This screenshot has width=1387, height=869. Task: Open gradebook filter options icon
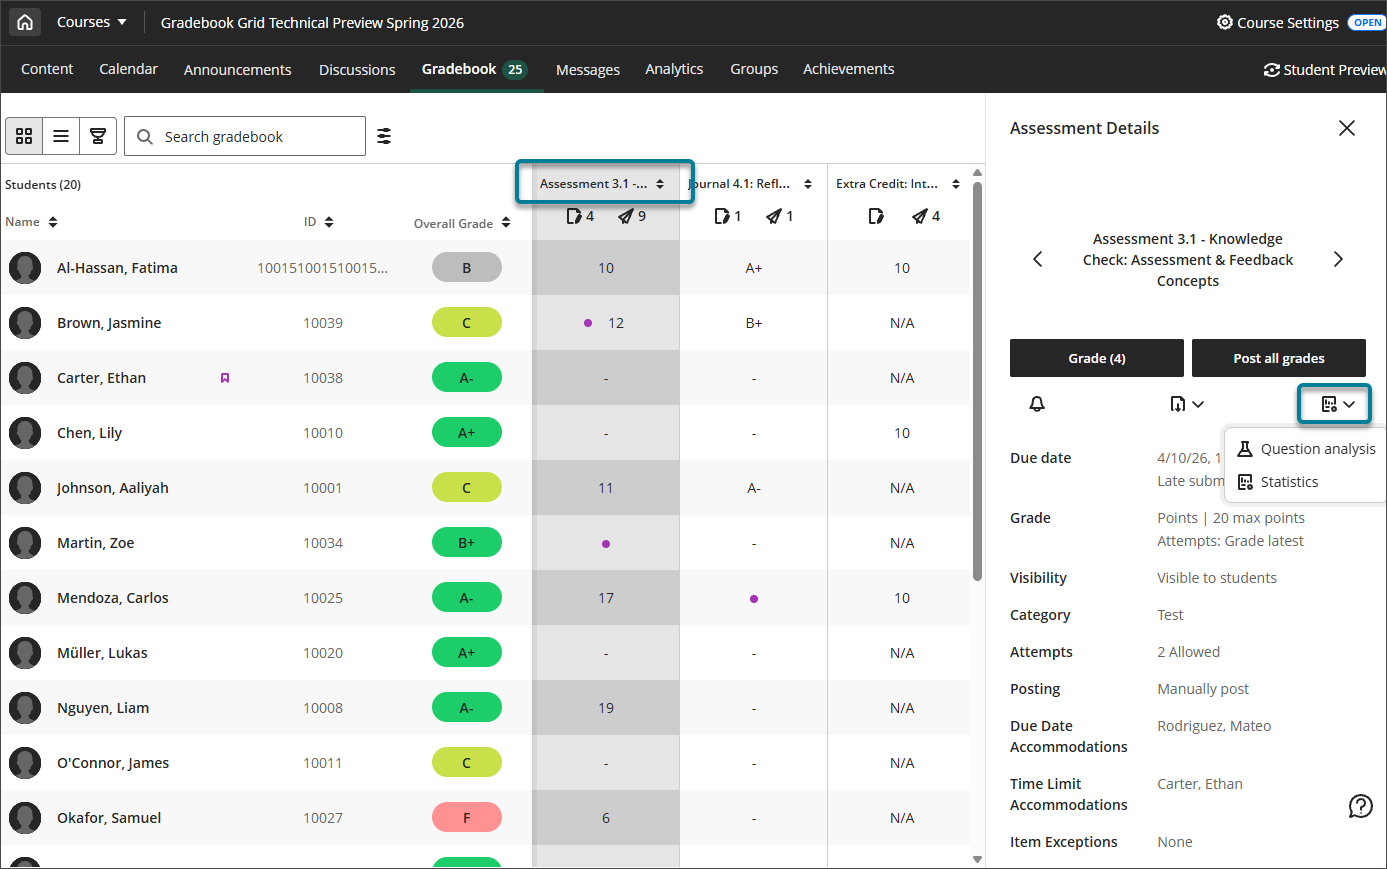(x=384, y=136)
